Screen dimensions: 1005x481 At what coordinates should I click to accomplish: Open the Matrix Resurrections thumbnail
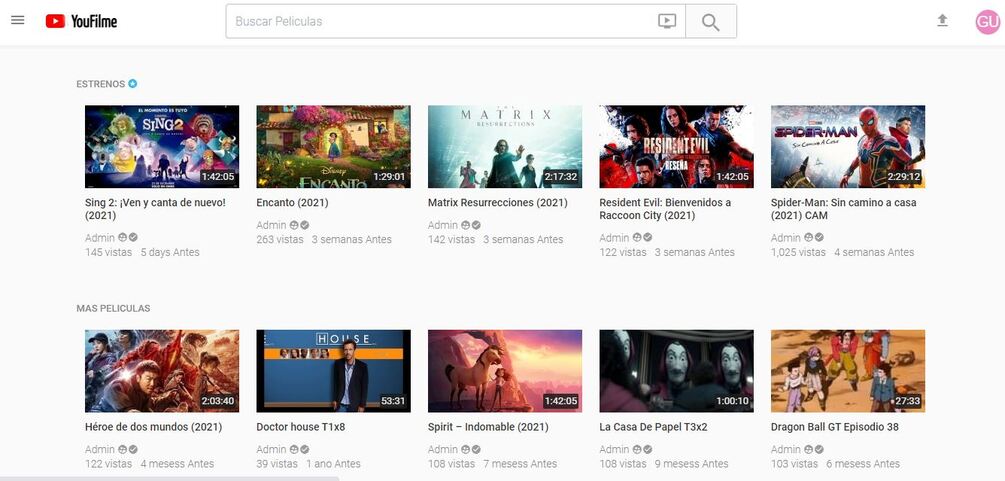pyautogui.click(x=505, y=146)
